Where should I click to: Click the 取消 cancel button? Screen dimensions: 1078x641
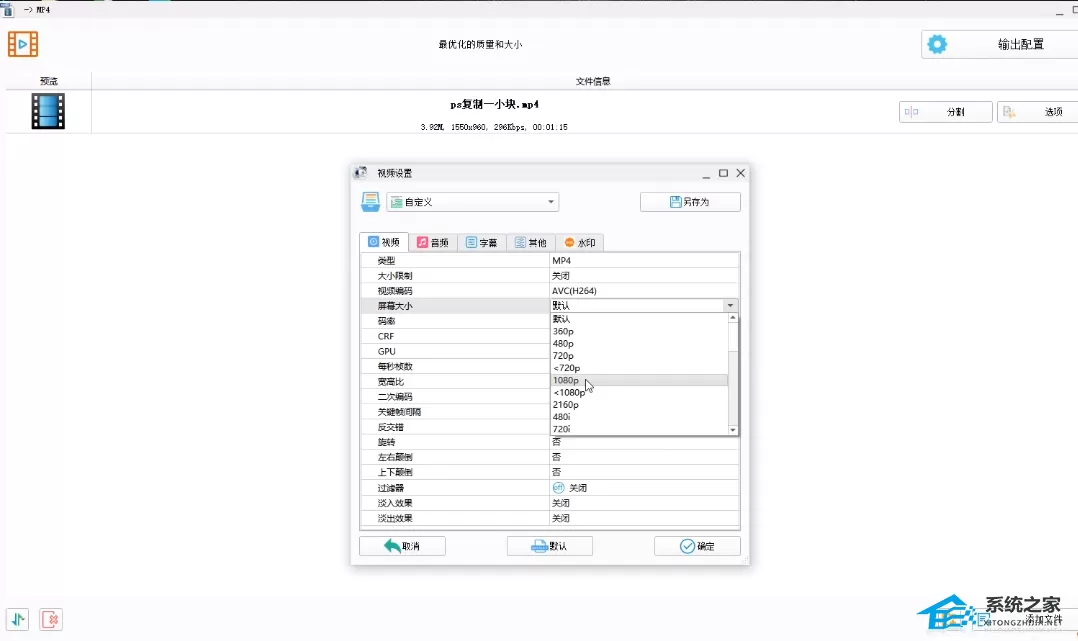click(x=402, y=546)
